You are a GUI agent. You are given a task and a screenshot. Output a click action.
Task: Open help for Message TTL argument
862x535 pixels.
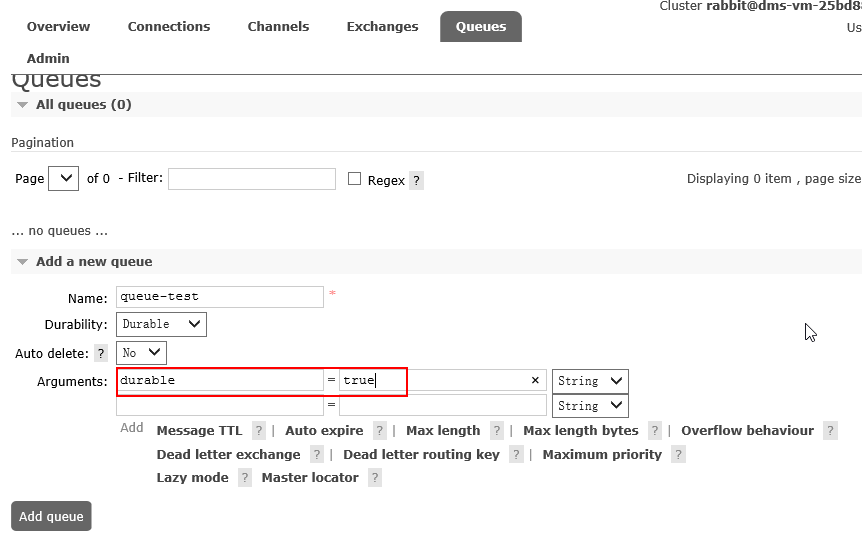[x=258, y=431]
